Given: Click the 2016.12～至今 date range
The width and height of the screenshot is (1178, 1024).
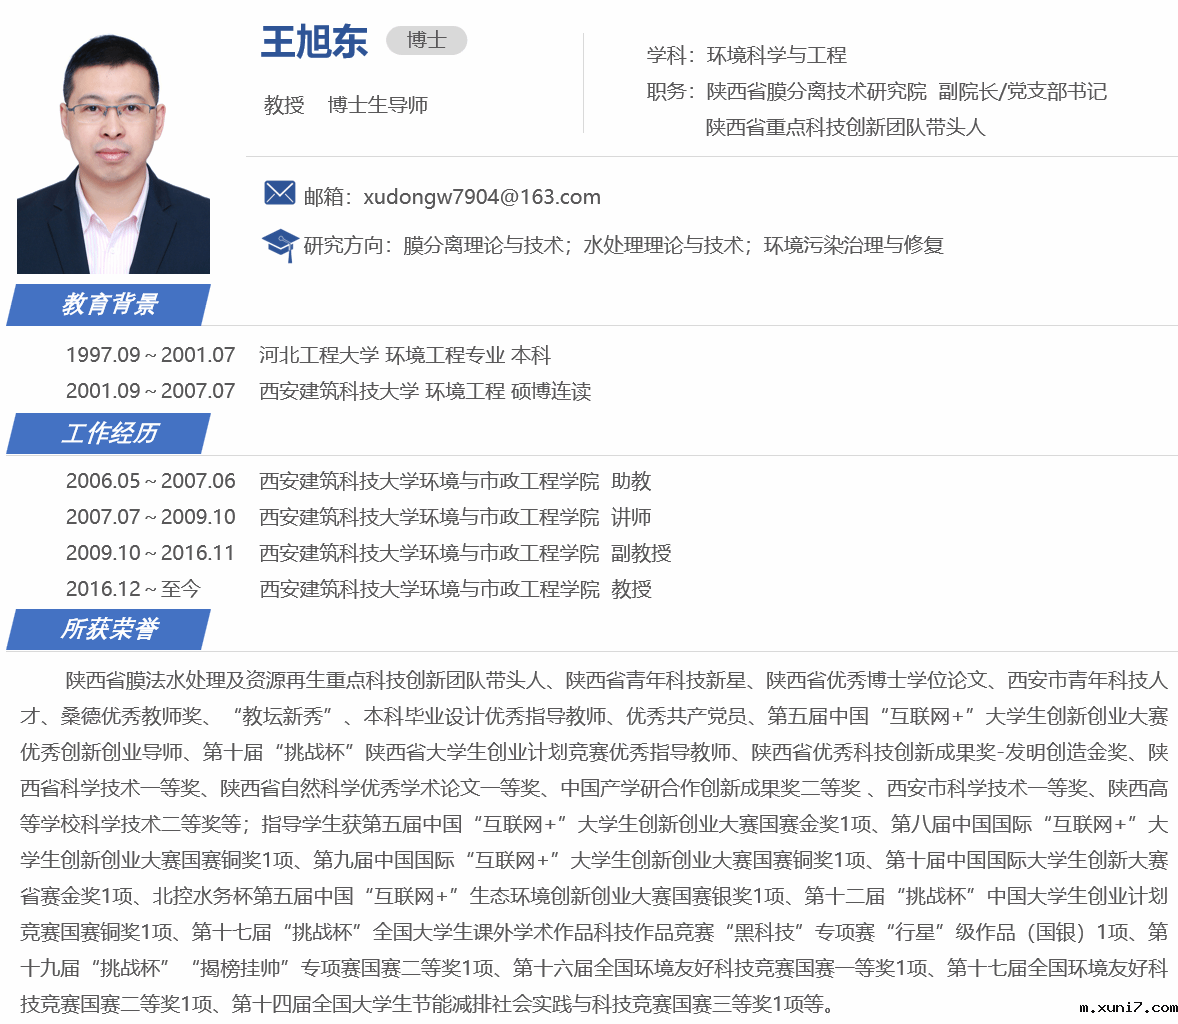Looking at the screenshot, I should (133, 589).
